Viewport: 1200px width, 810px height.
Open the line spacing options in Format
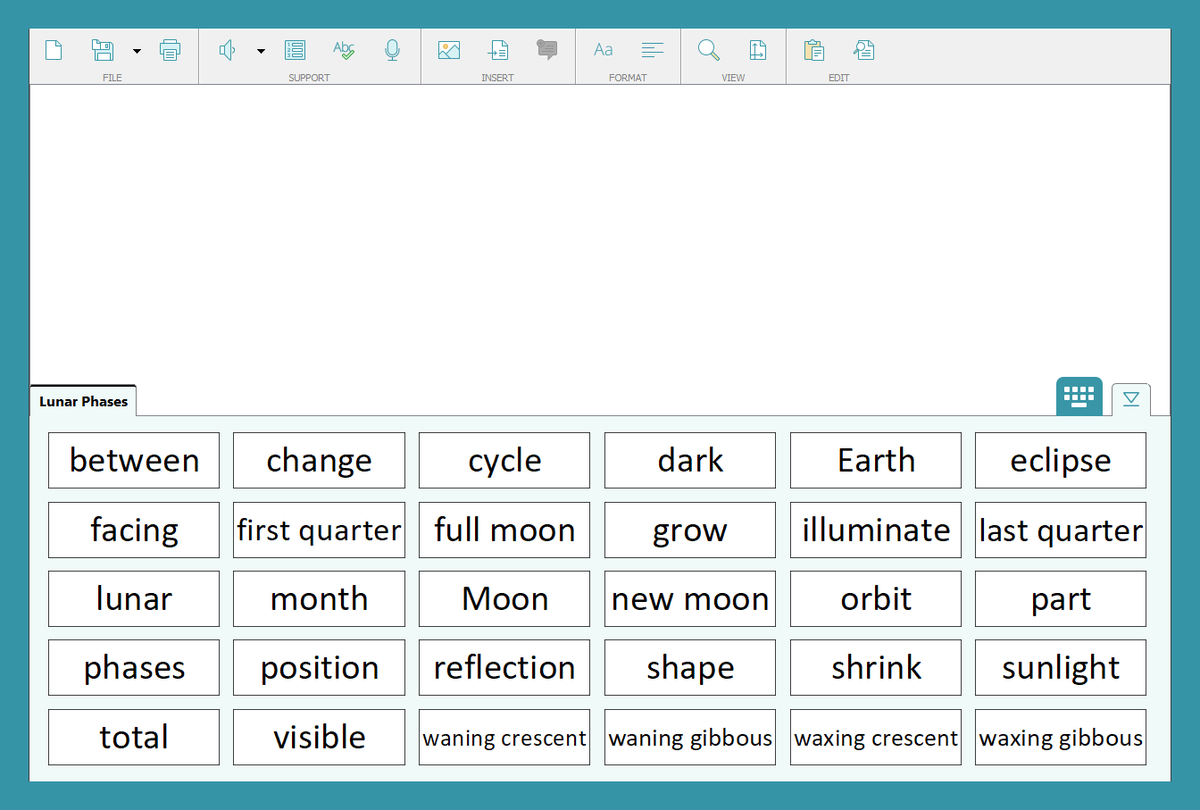point(652,49)
